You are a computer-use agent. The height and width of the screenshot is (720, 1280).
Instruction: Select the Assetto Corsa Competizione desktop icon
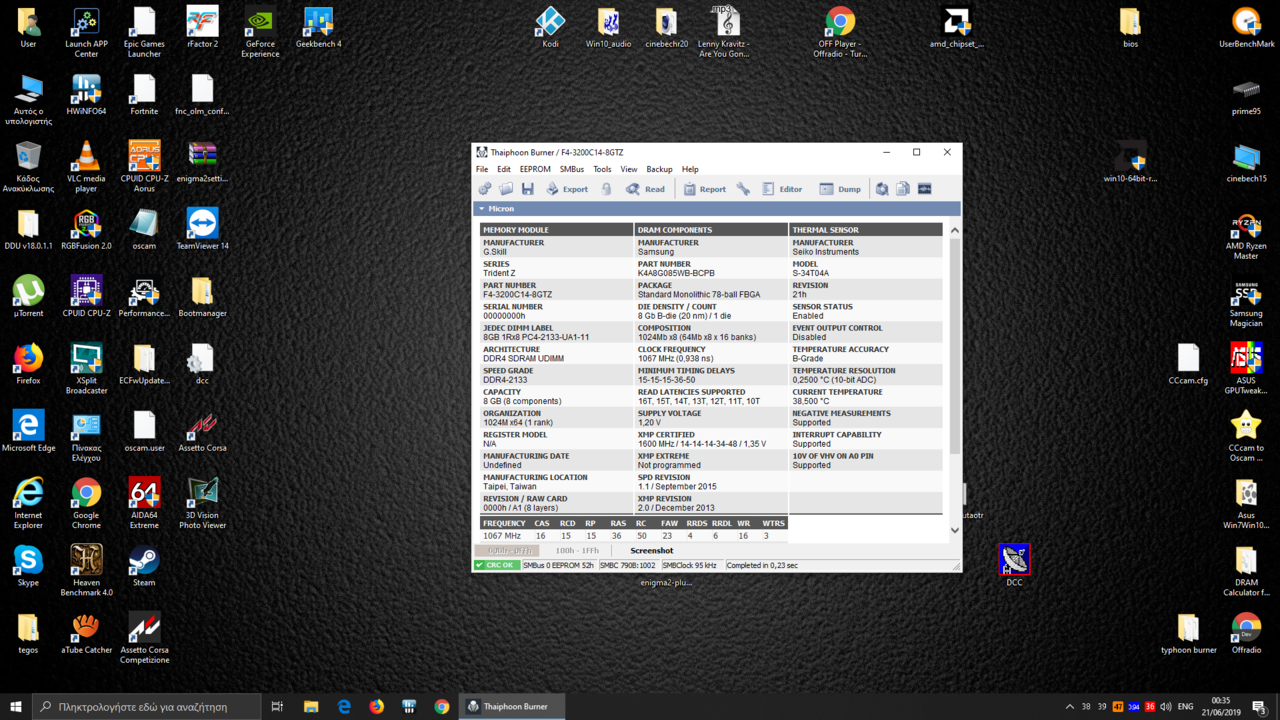(144, 638)
